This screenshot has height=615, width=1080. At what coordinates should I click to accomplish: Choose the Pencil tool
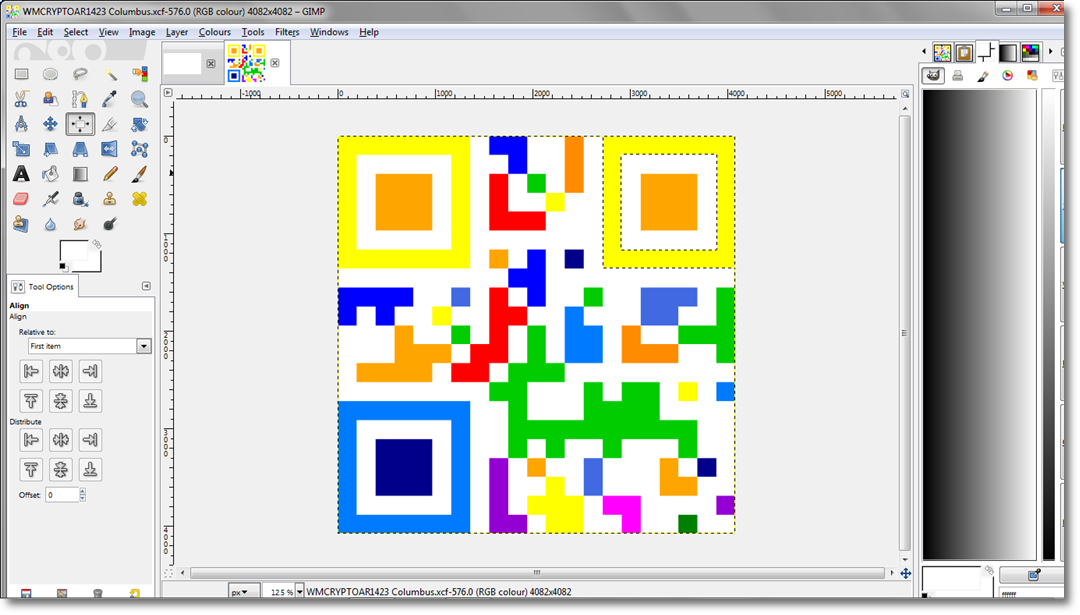(110, 174)
